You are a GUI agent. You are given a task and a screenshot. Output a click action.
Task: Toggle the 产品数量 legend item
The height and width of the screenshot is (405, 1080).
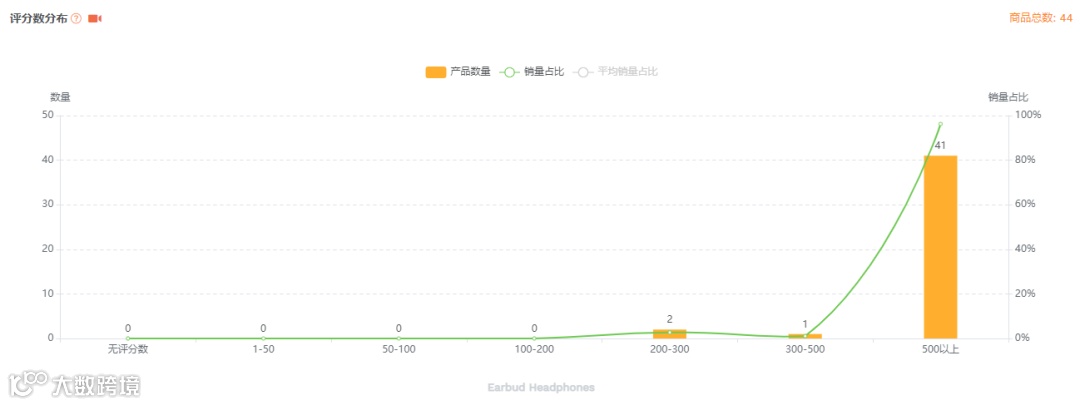coord(458,72)
